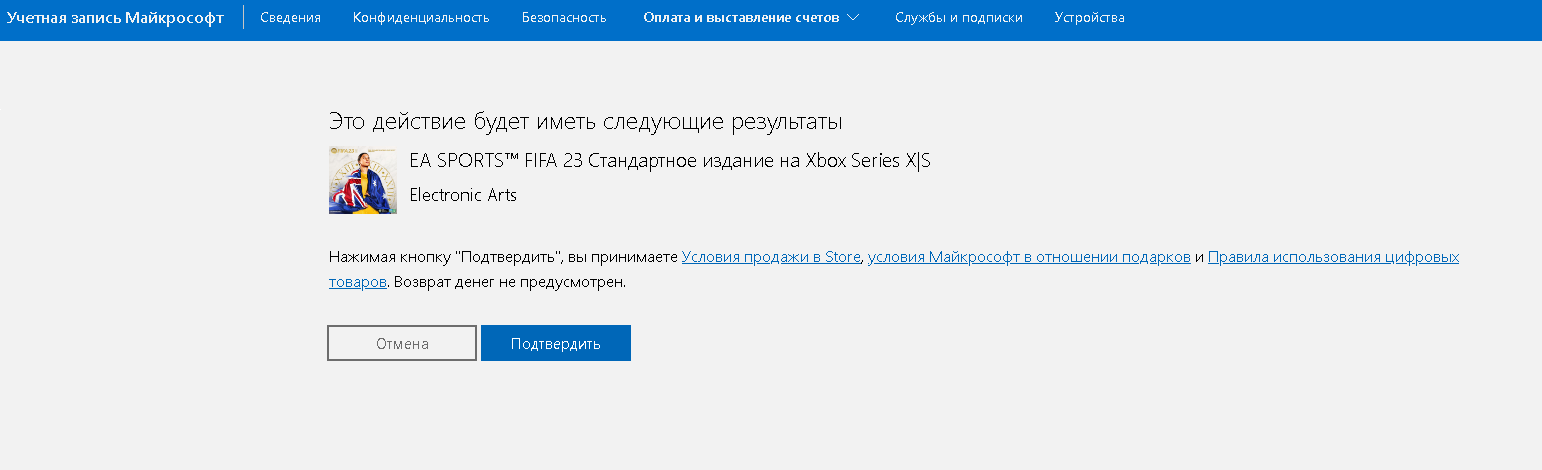Select the Устройства tab
The height and width of the screenshot is (470, 1542).
point(1089,18)
